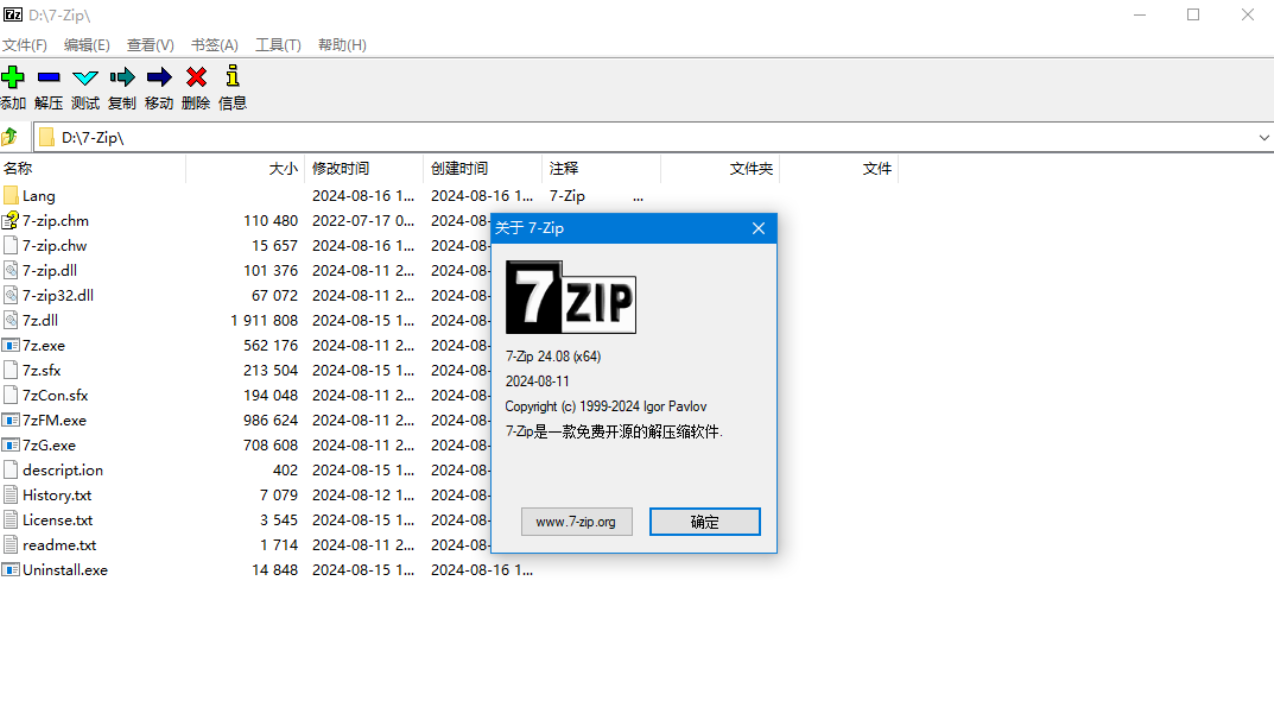This screenshot has height=706, width=1276.
Task: Click the size value 1 911 808
Action: [x=264, y=320]
